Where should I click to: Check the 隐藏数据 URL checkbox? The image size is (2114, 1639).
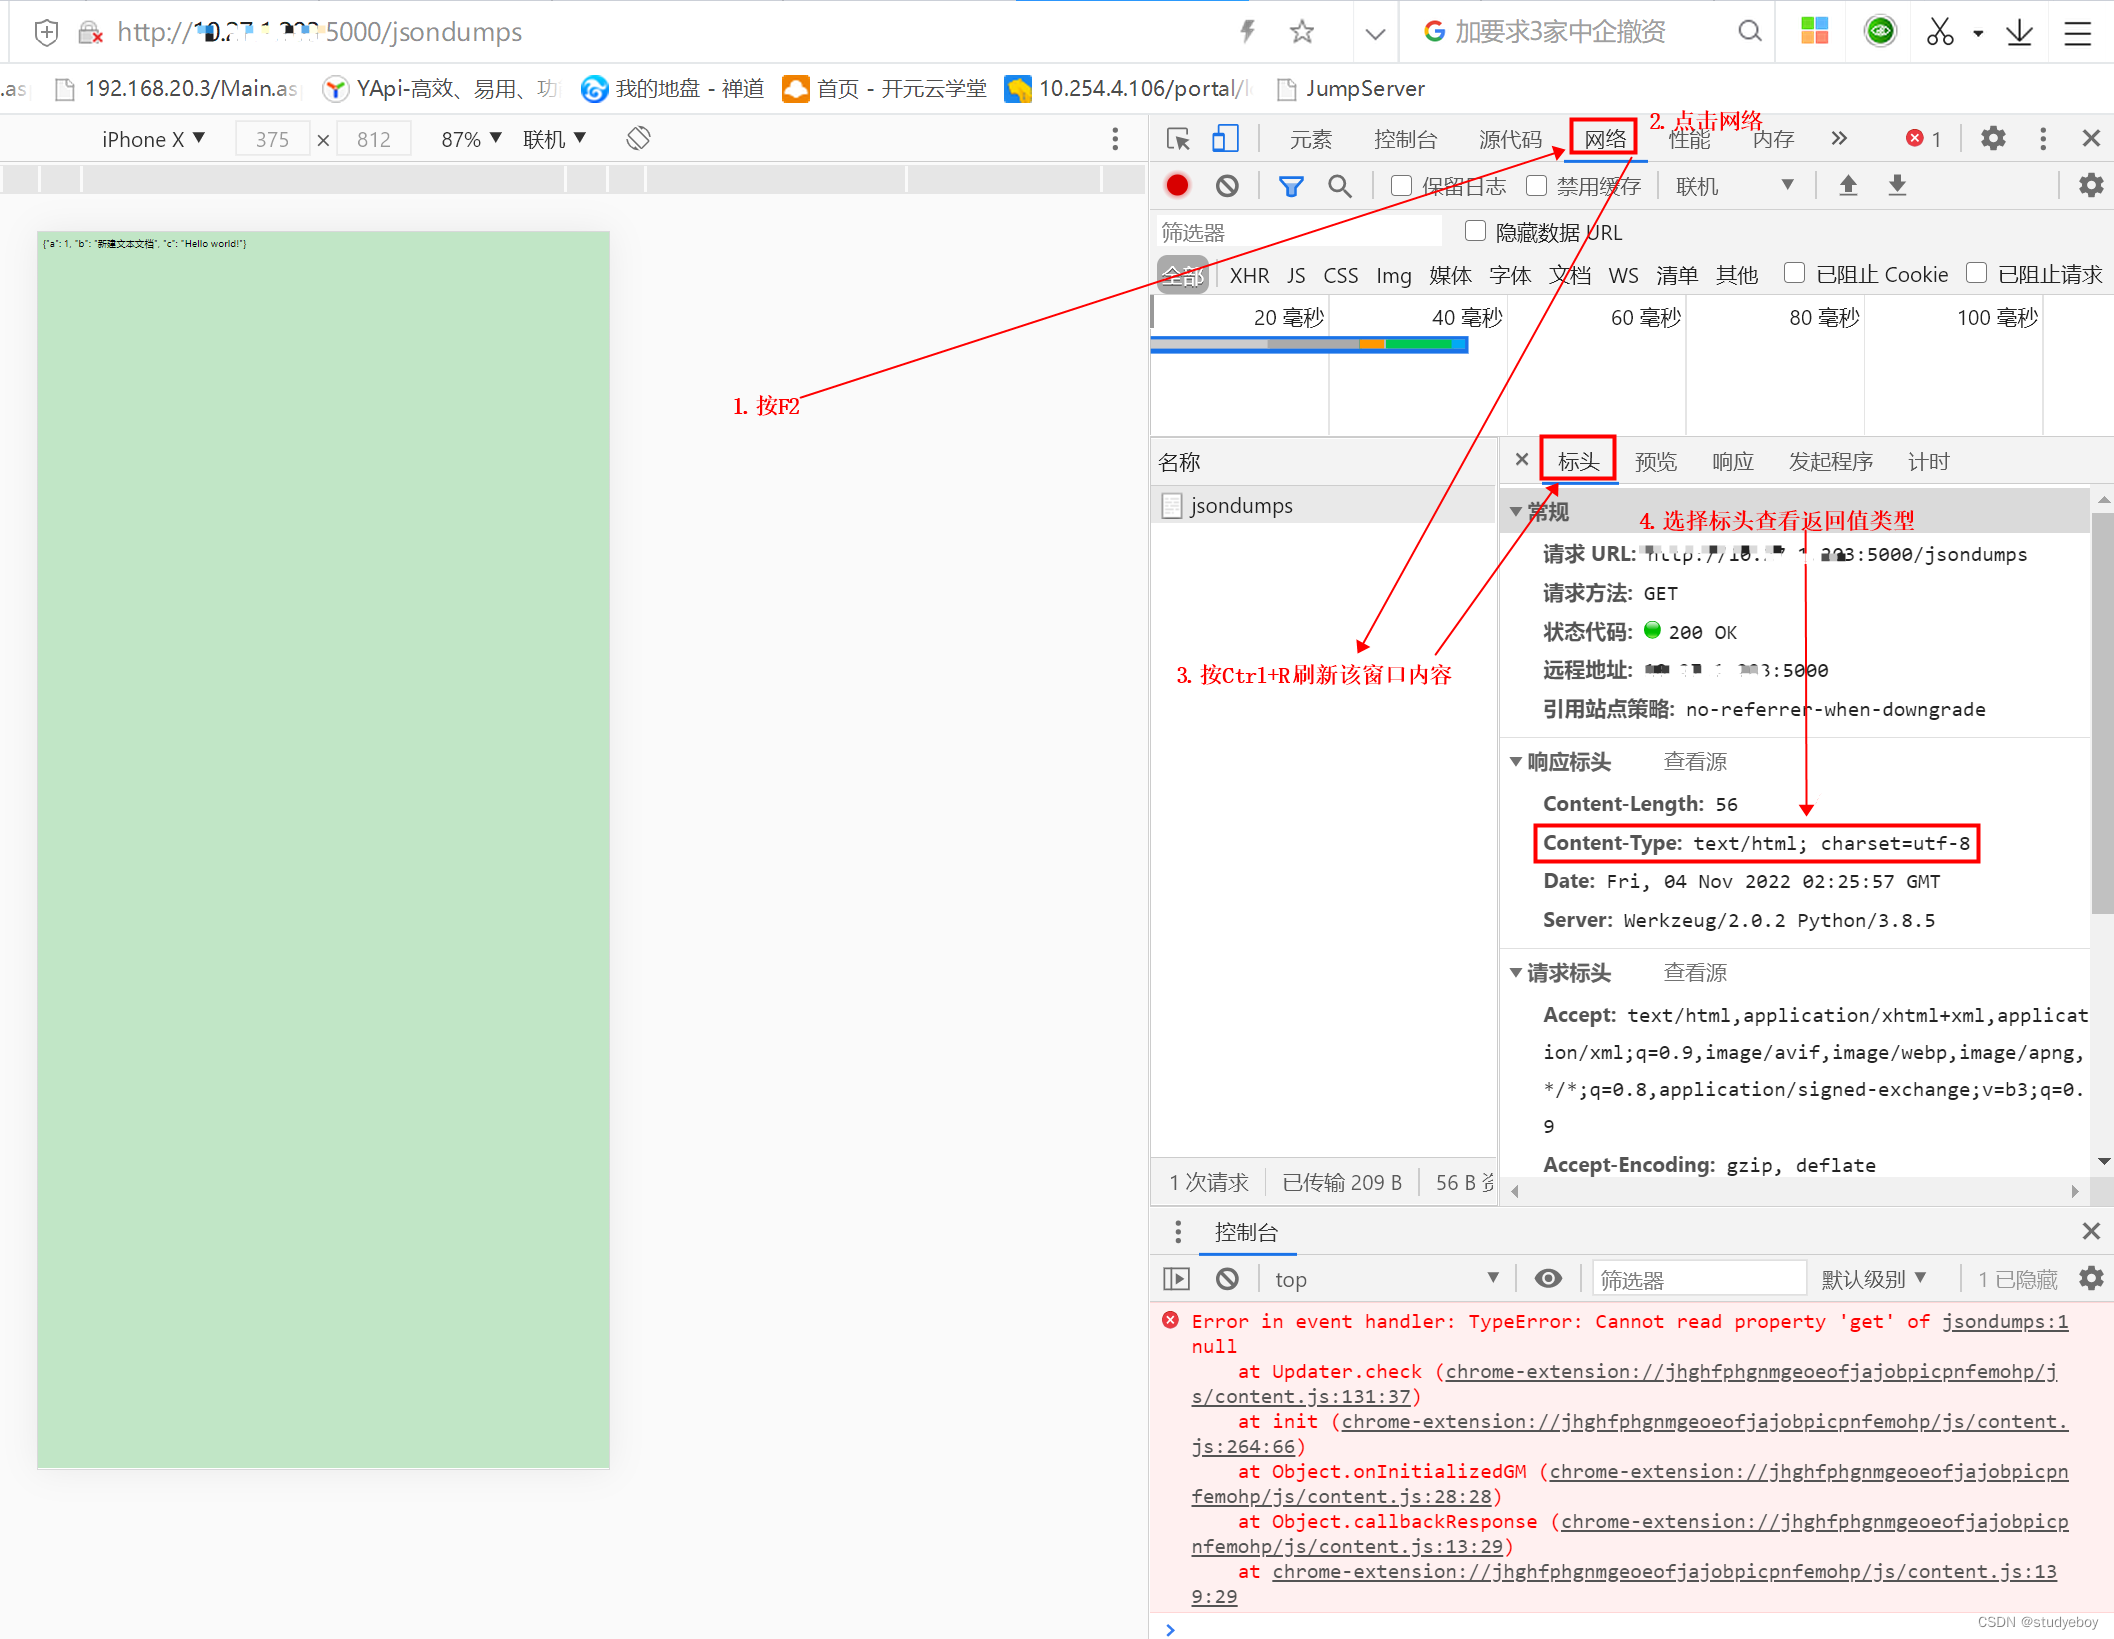[1475, 232]
